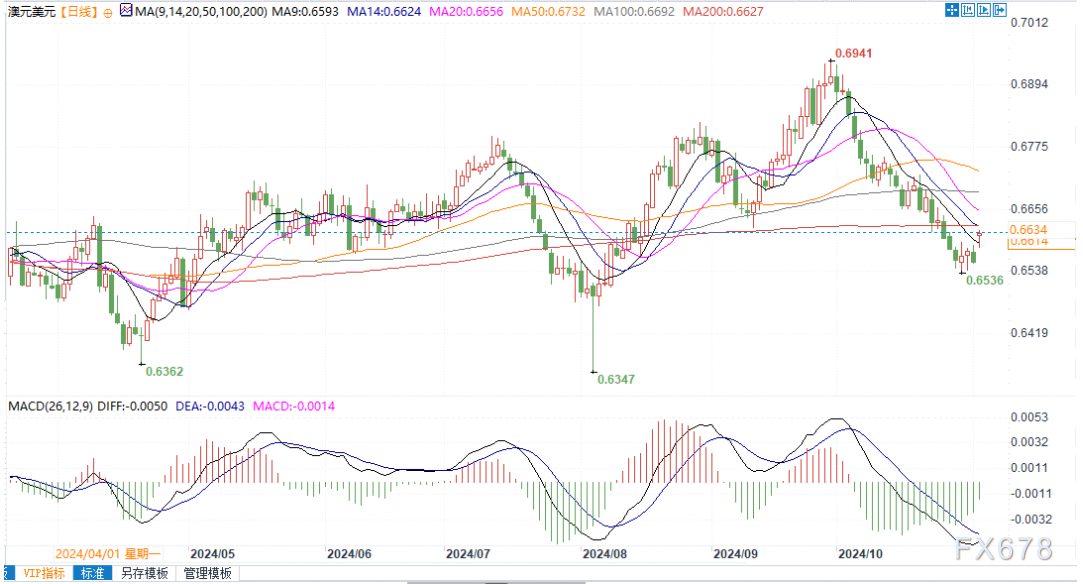Open the MA indicator chart icon

click(x=125, y=11)
